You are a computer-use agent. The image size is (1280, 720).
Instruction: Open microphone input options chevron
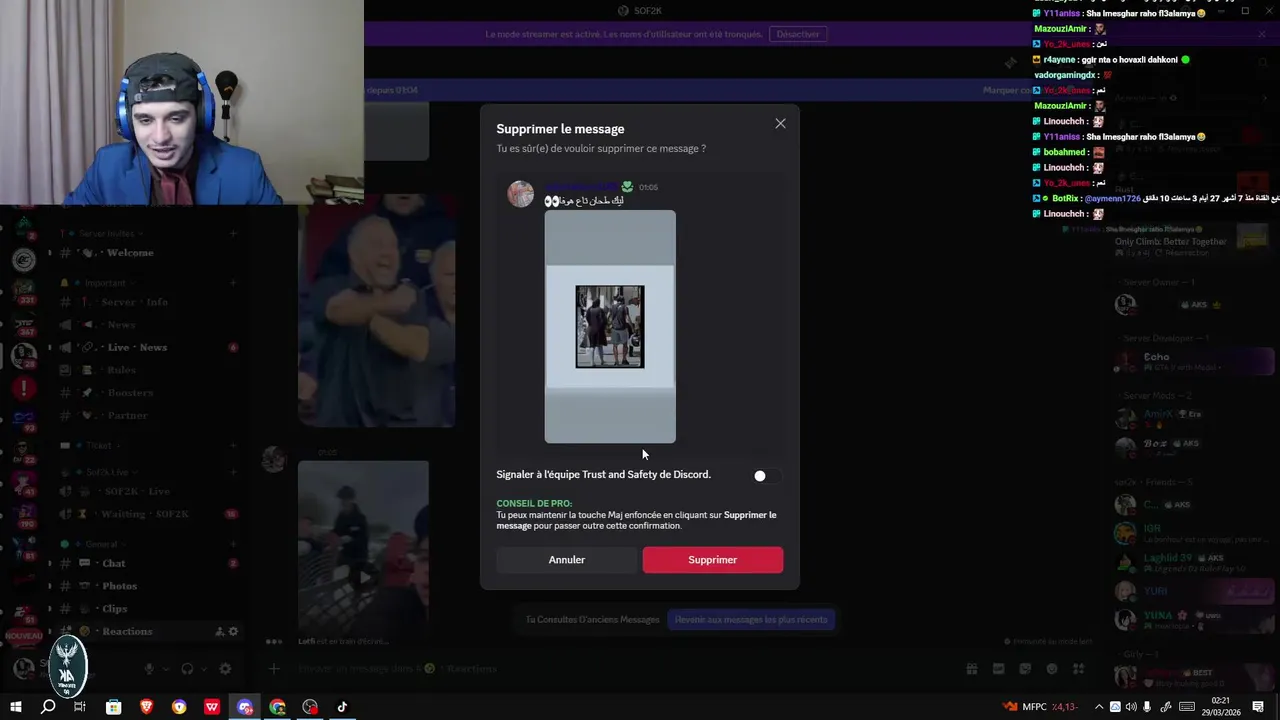pos(164,669)
